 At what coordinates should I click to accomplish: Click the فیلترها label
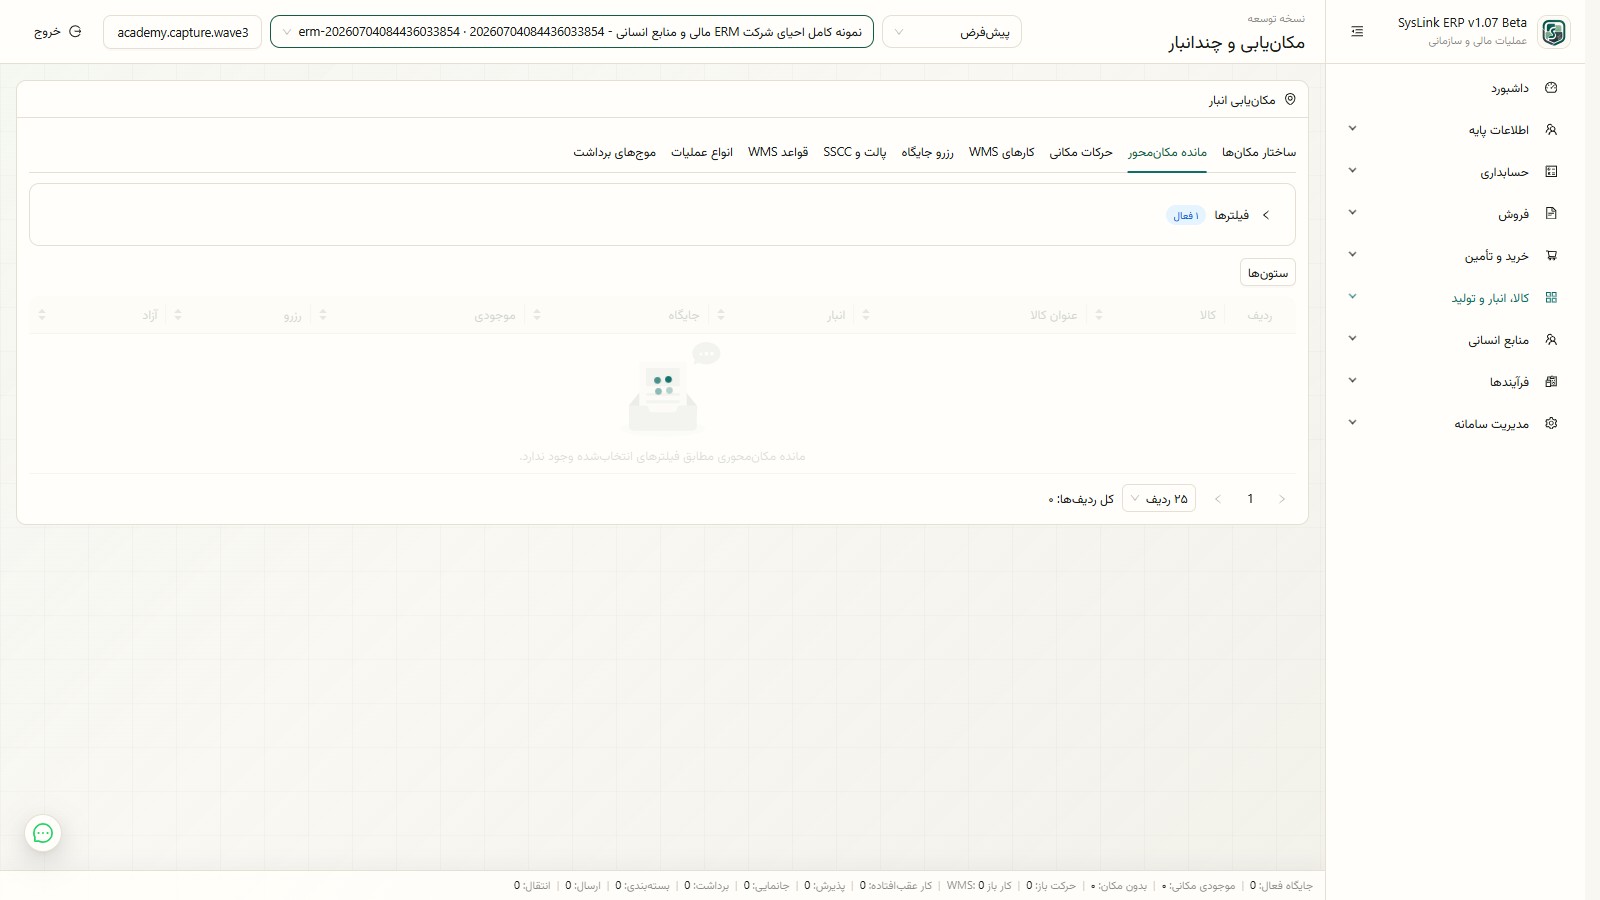click(x=1232, y=215)
